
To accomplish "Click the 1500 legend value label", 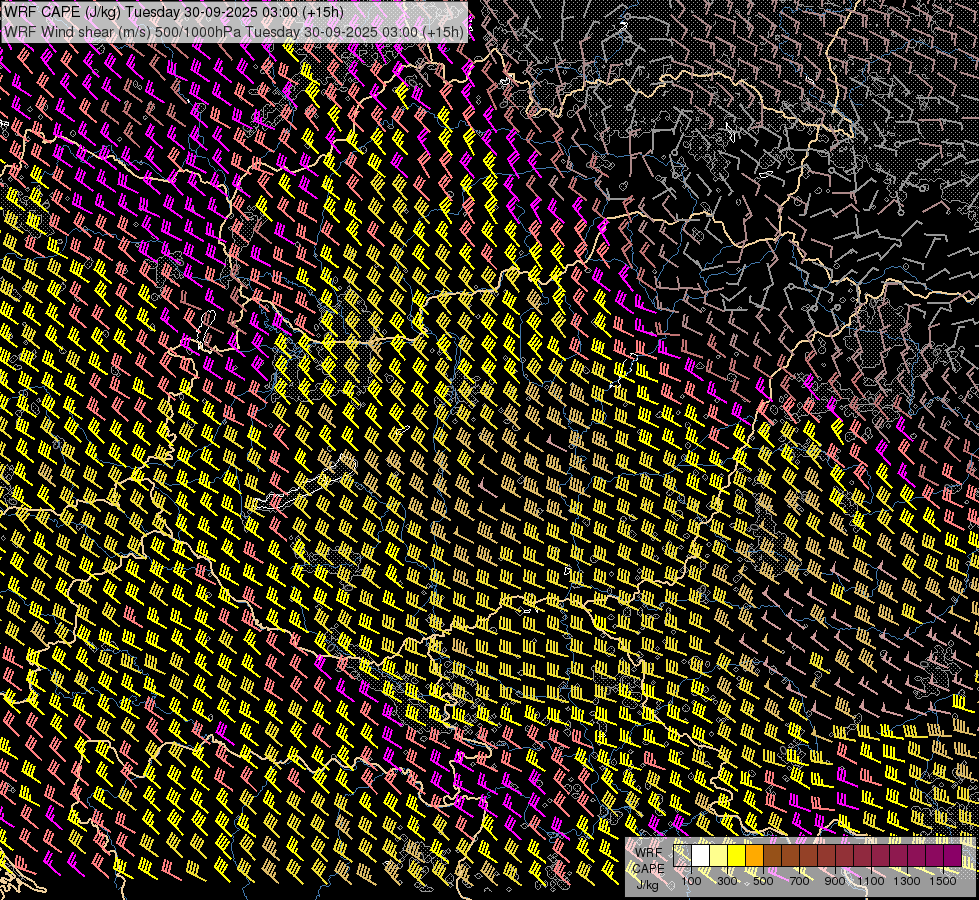I will point(943,881).
